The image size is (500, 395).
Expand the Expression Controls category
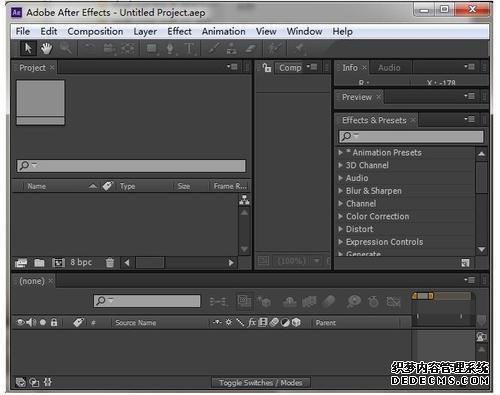pyautogui.click(x=340, y=242)
